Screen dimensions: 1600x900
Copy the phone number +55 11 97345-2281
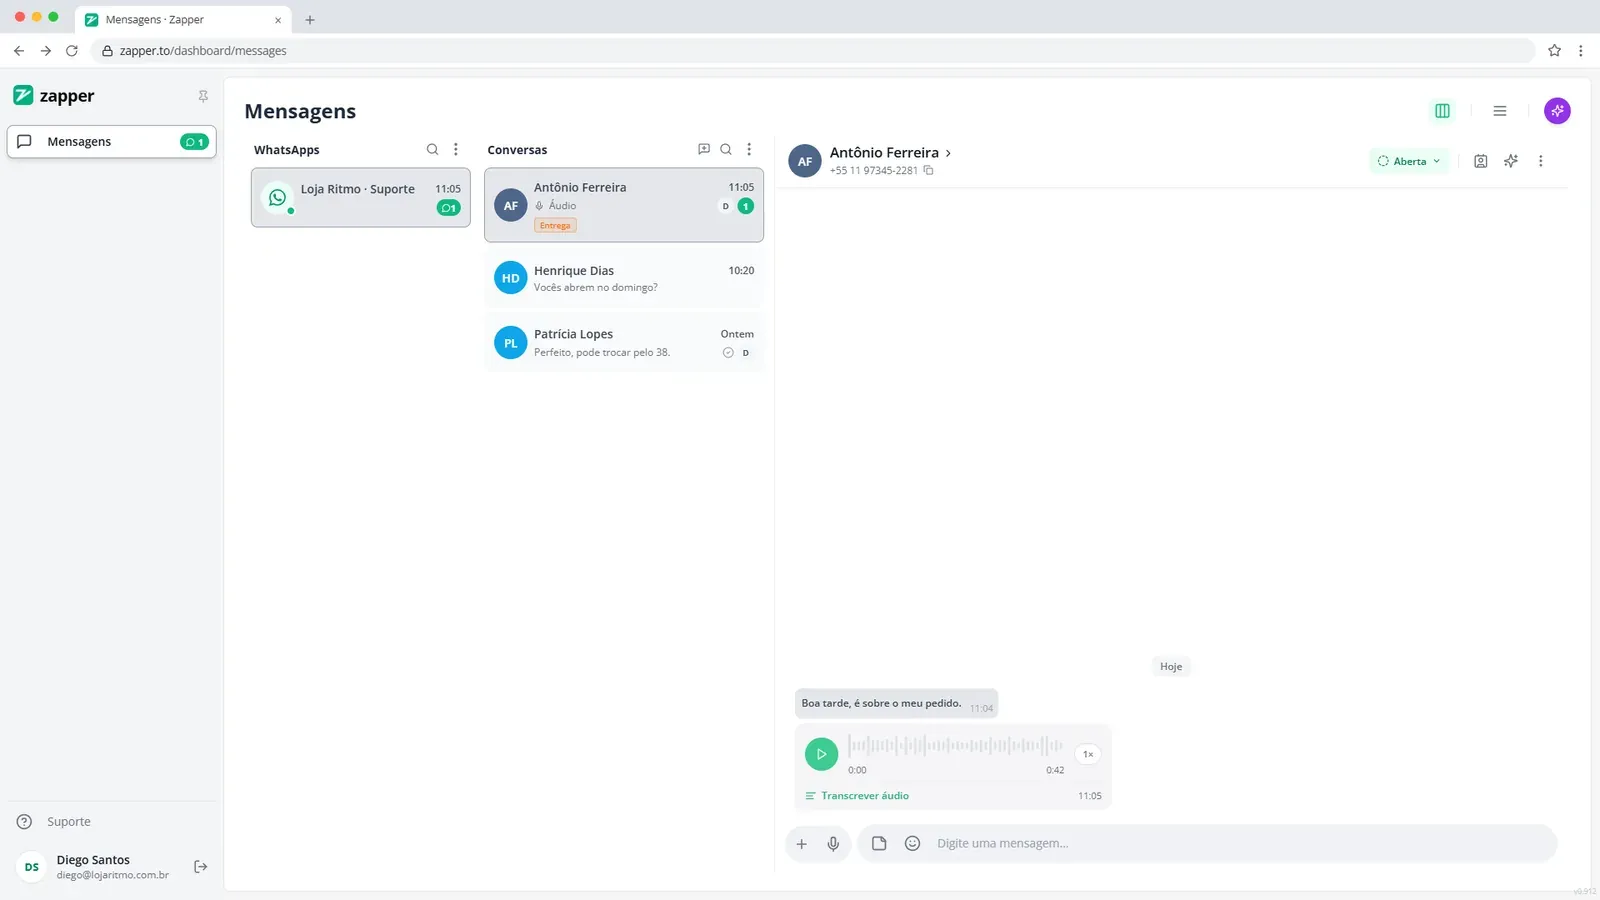(x=928, y=171)
